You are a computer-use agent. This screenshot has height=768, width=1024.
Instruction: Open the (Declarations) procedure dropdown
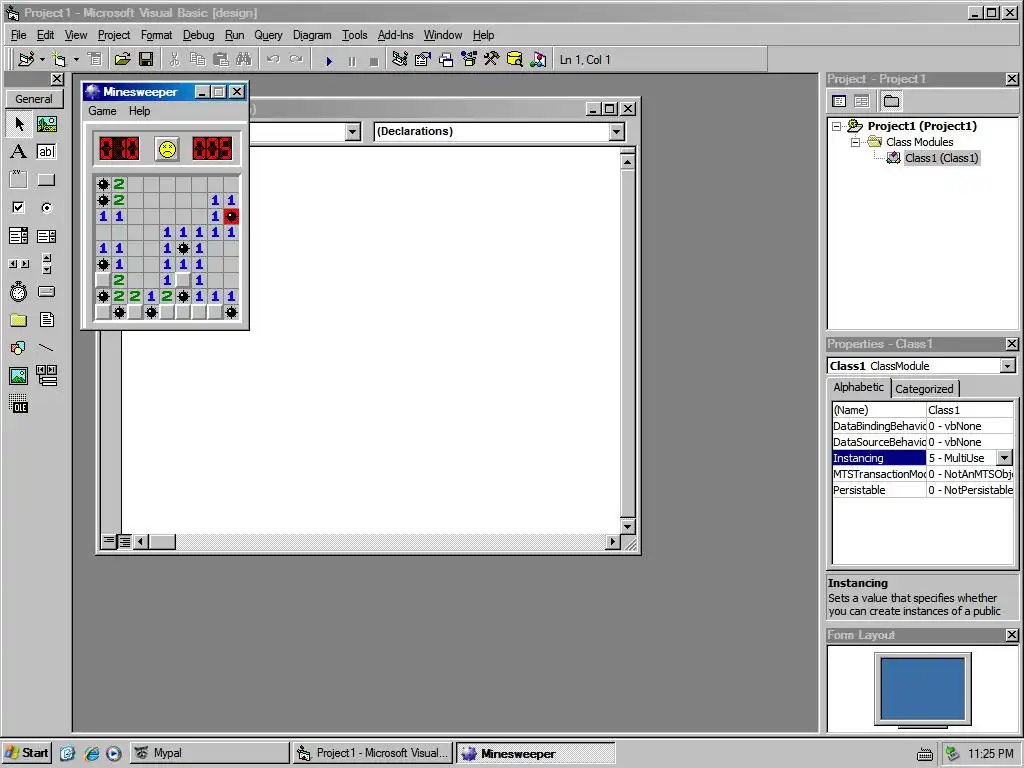point(616,132)
